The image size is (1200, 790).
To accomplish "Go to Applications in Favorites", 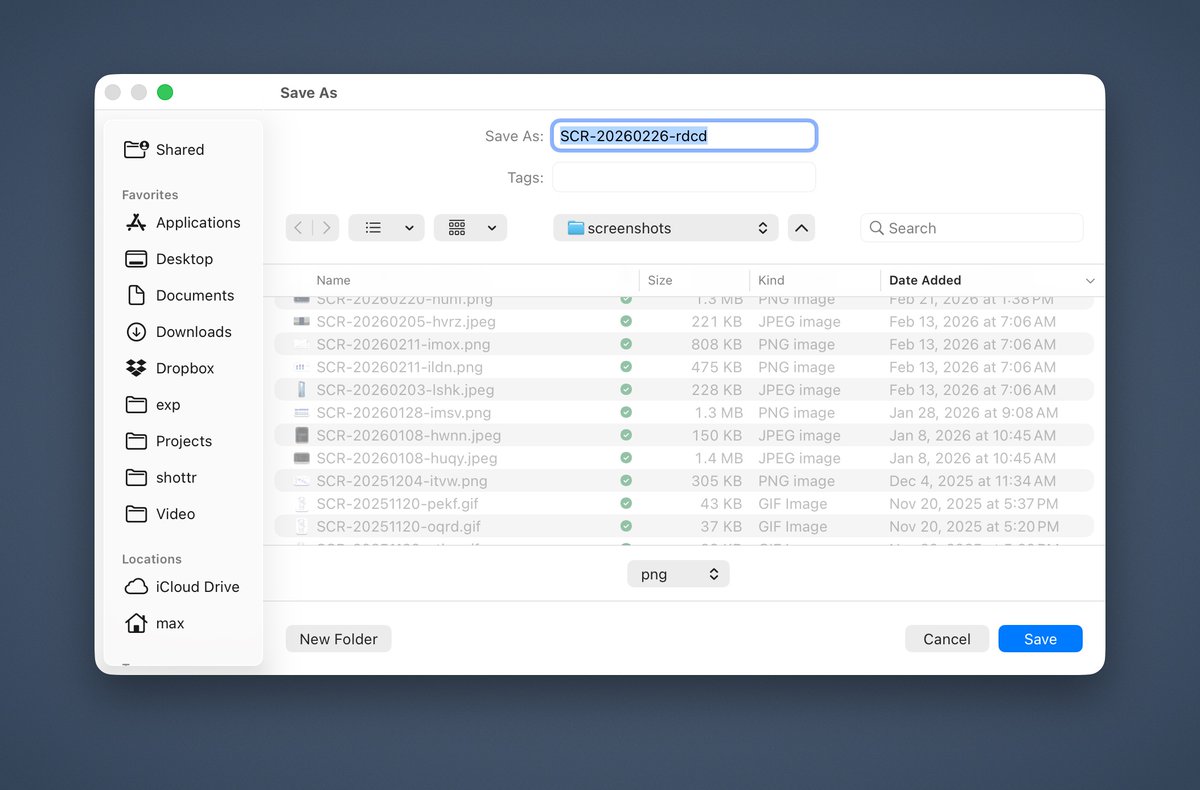I will tap(182, 223).
